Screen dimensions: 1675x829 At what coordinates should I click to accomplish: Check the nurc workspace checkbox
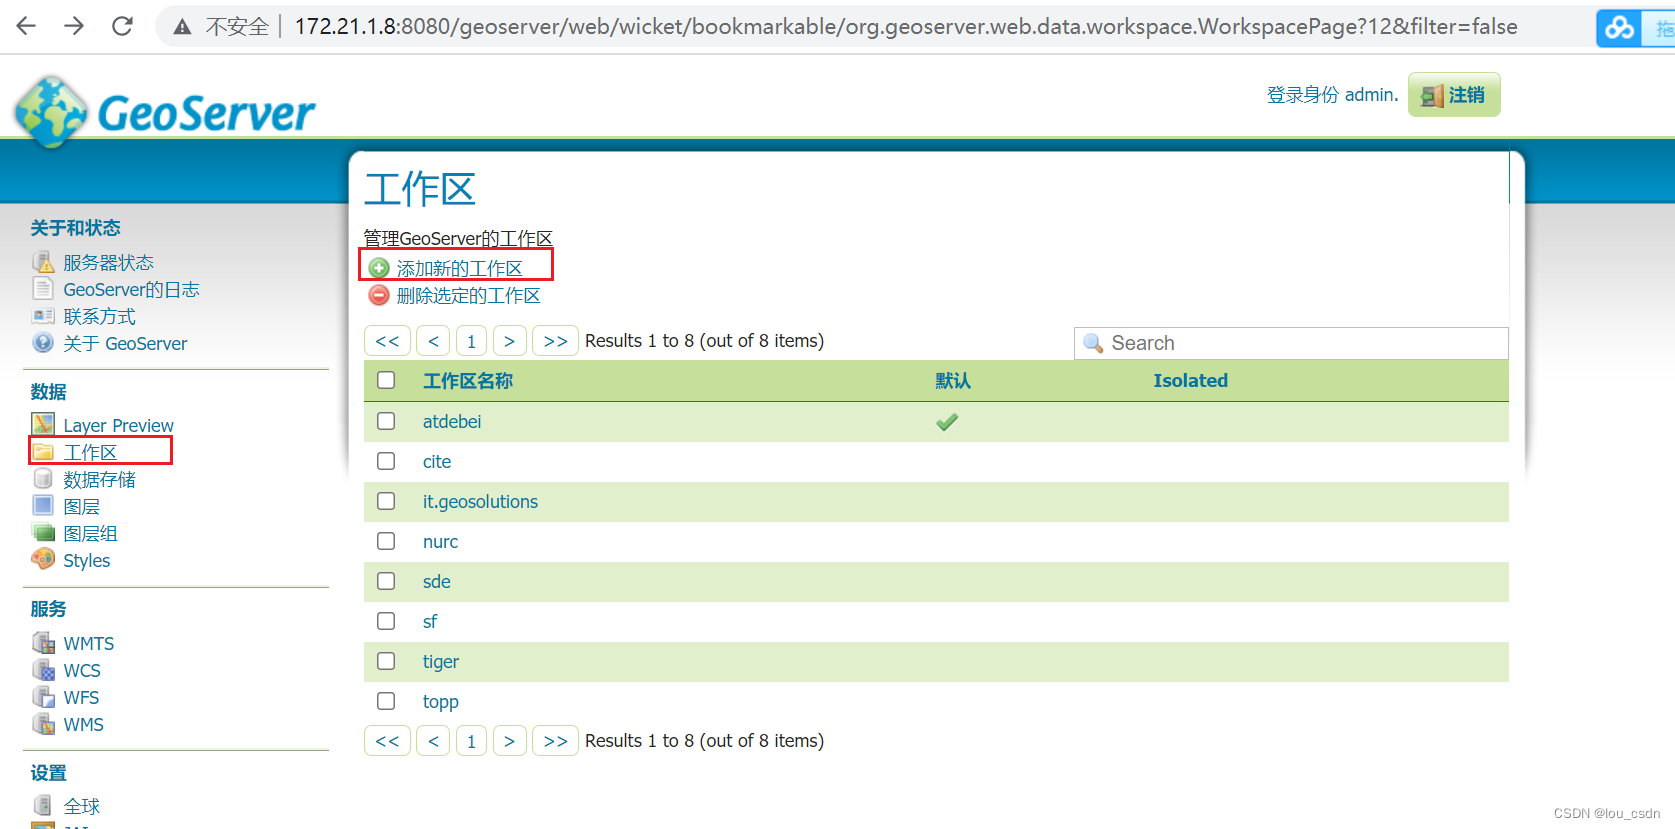[386, 541]
